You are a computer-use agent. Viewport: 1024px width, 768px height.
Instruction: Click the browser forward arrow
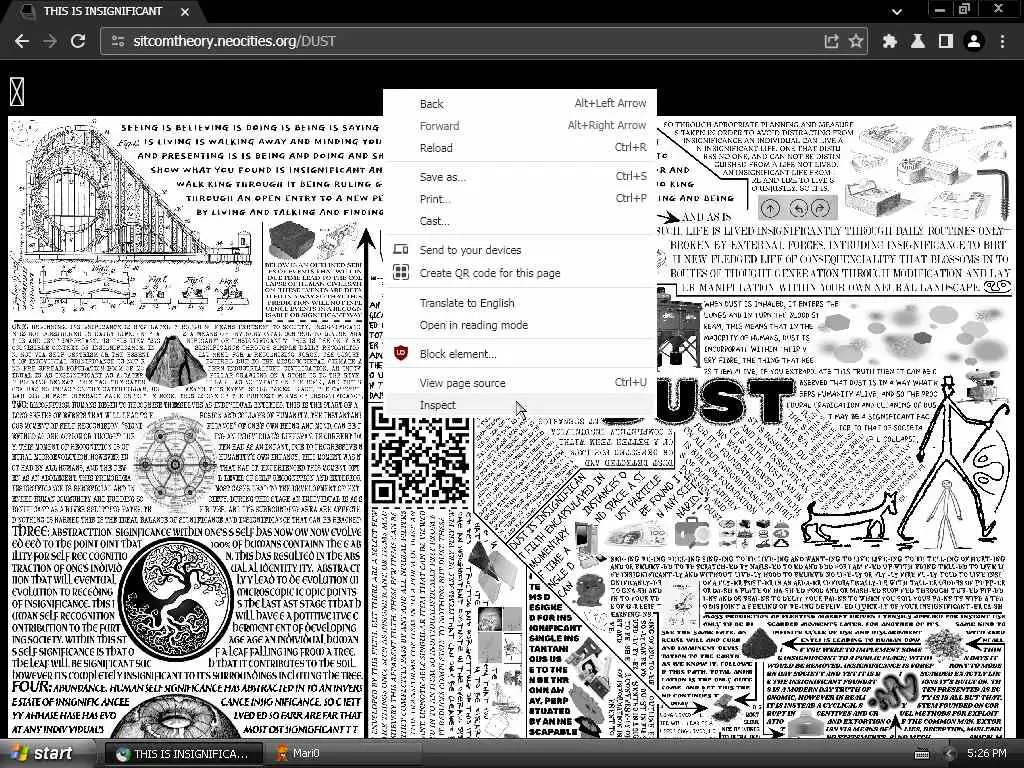pyautogui.click(x=50, y=41)
